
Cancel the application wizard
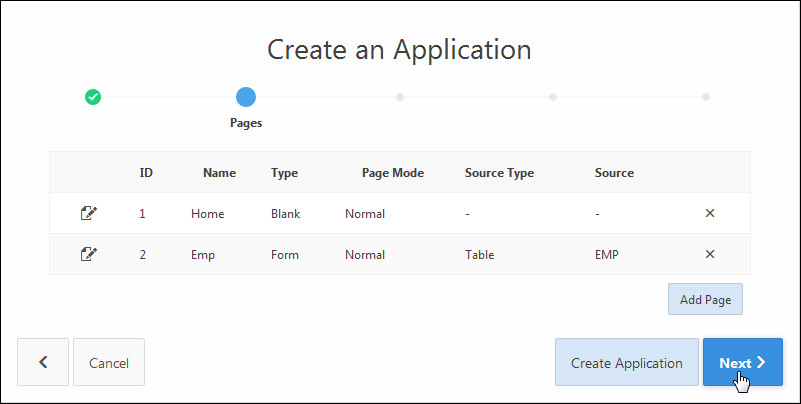point(109,362)
